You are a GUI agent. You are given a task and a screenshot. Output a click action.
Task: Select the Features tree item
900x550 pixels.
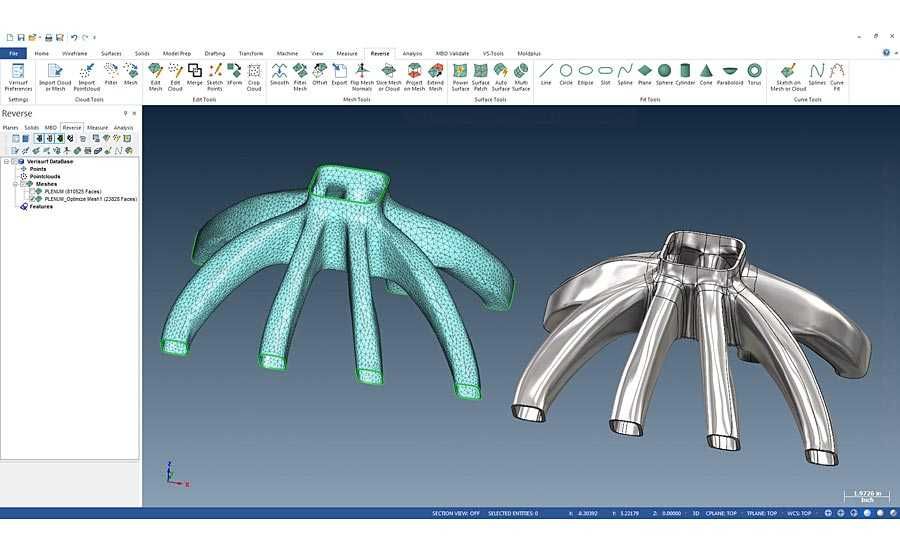tap(41, 206)
